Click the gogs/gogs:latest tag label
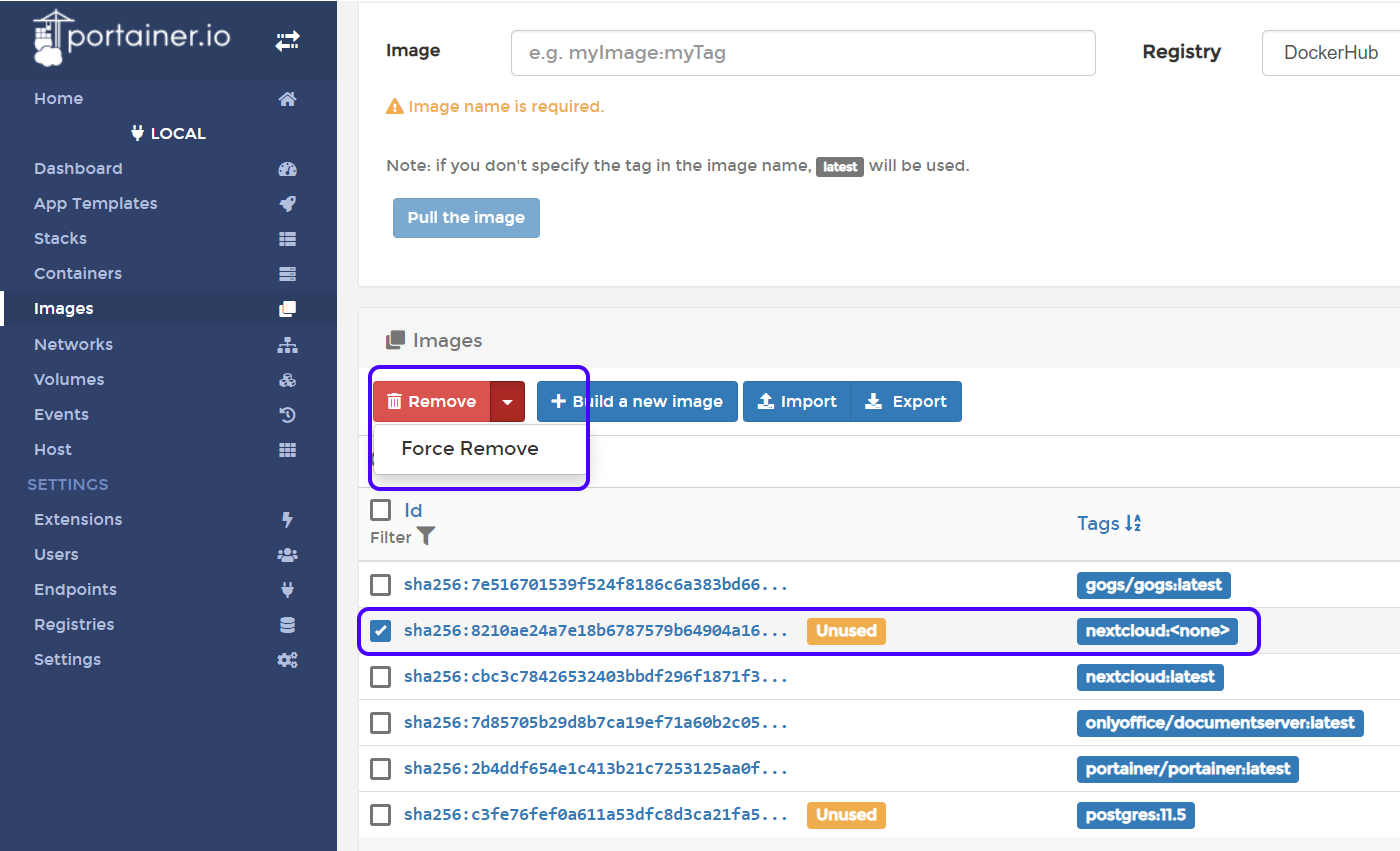Screen dimensions: 1400x851 [1154, 585]
